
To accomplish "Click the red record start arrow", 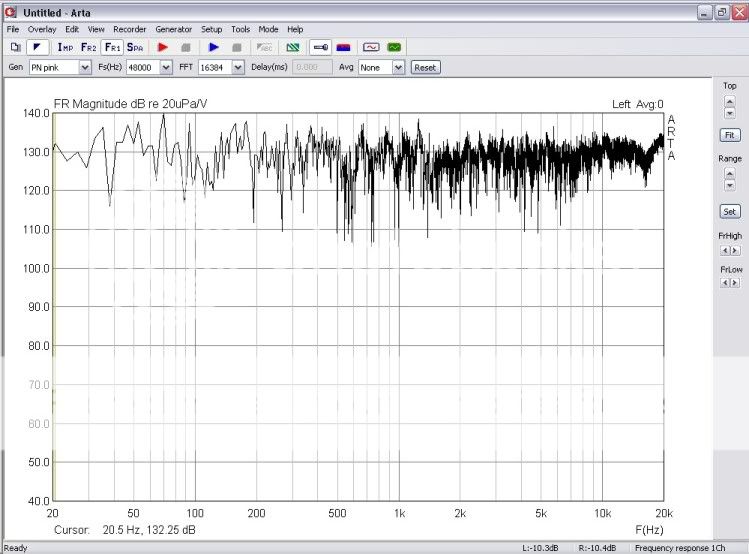I will pyautogui.click(x=163, y=47).
